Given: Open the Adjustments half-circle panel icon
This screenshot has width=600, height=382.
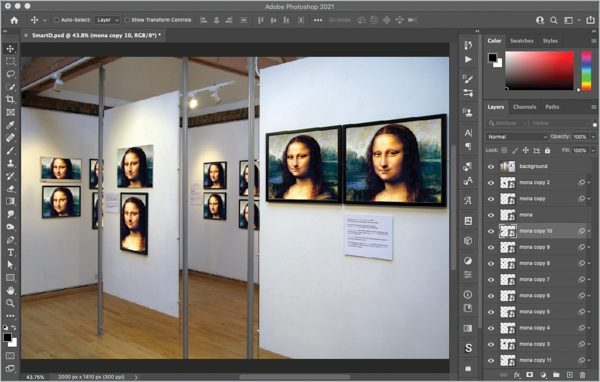Looking at the screenshot, I should pyautogui.click(x=468, y=261).
